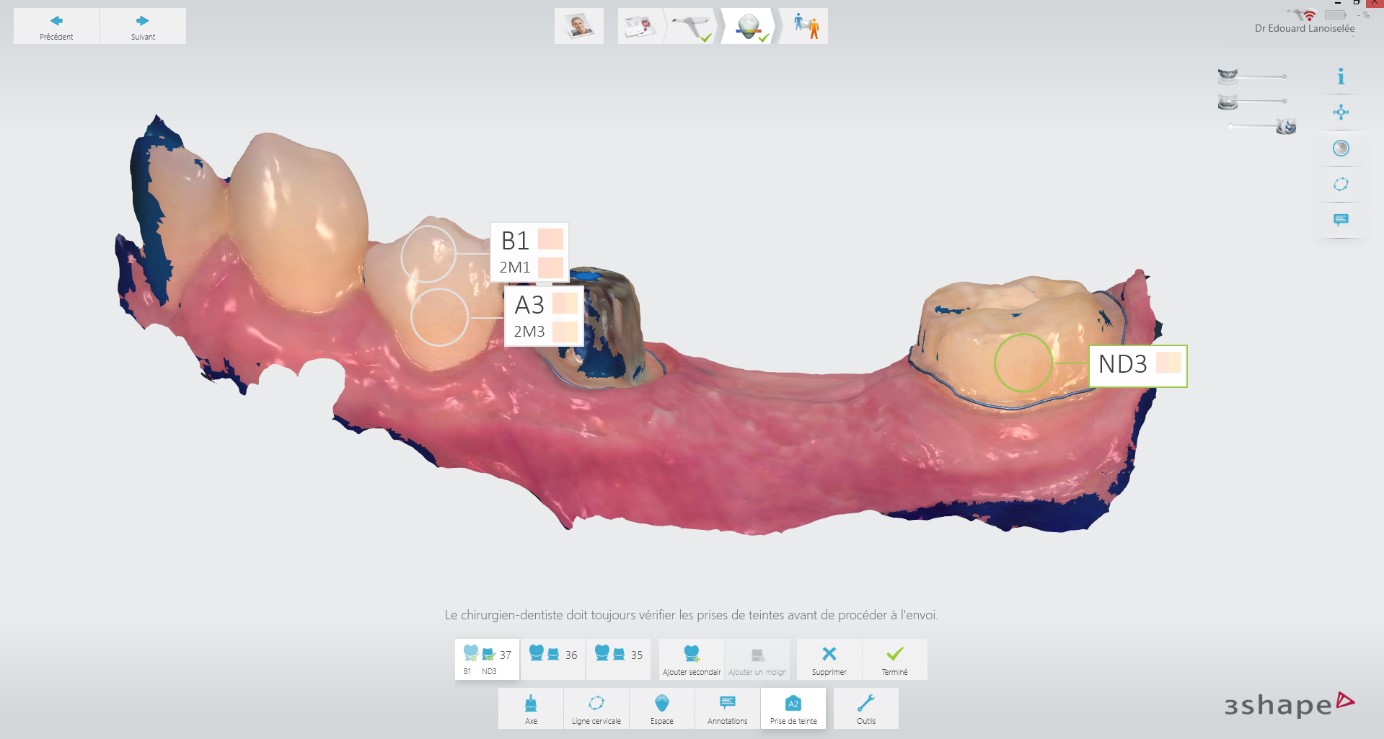Click the ND3 shade color swatch
This screenshot has height=739, width=1384.
(x=1168, y=363)
